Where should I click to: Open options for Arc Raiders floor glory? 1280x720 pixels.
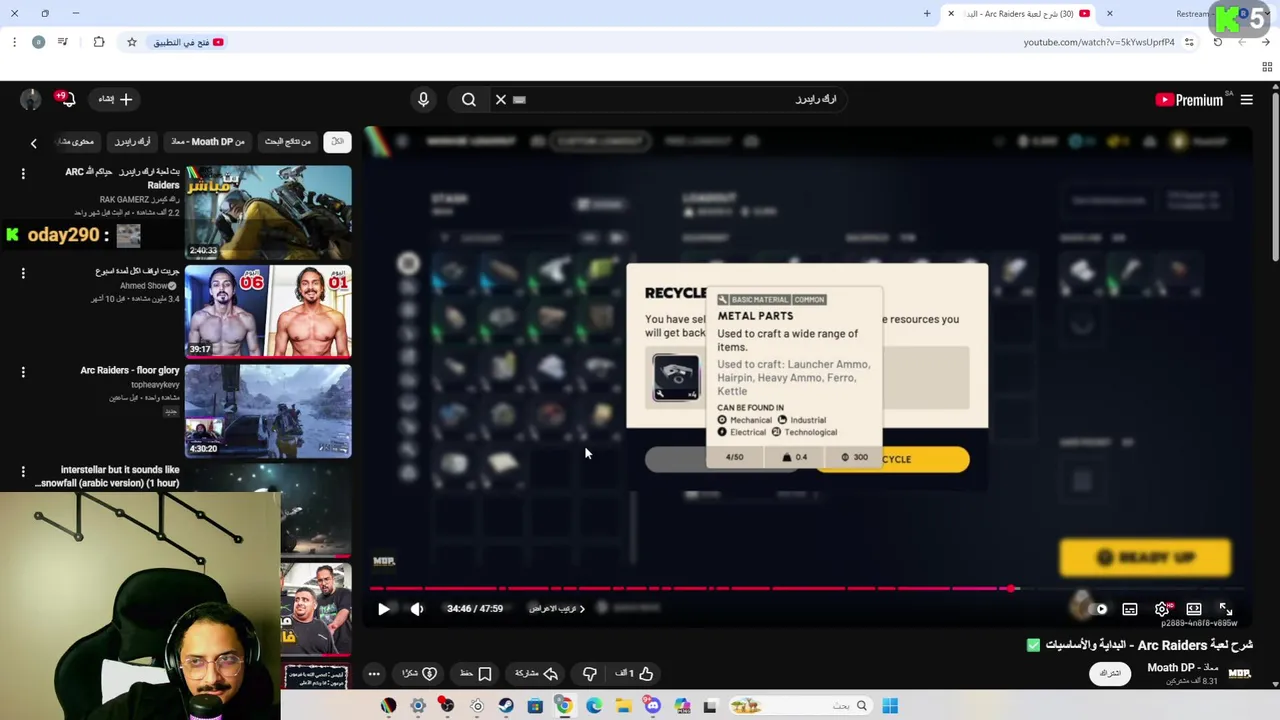[x=23, y=372]
